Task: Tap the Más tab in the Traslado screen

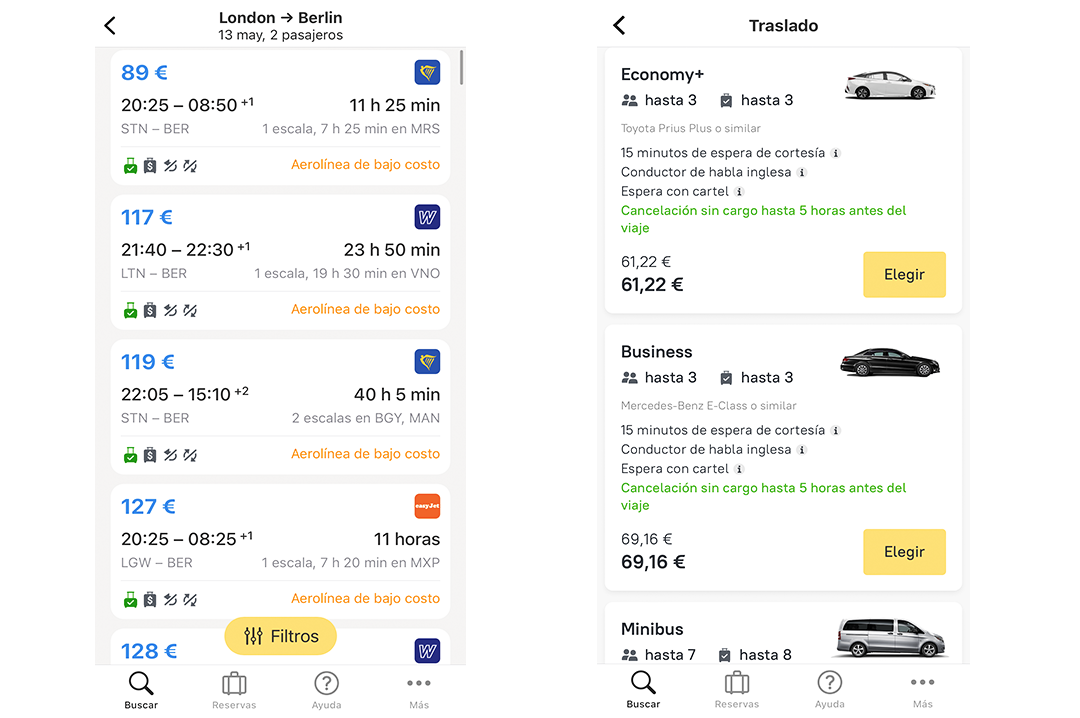Action: point(922,690)
